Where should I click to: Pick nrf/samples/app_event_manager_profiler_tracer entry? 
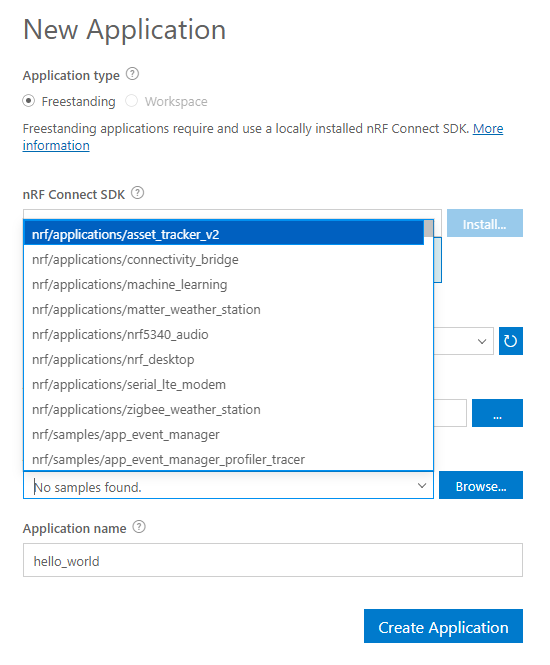click(224, 459)
